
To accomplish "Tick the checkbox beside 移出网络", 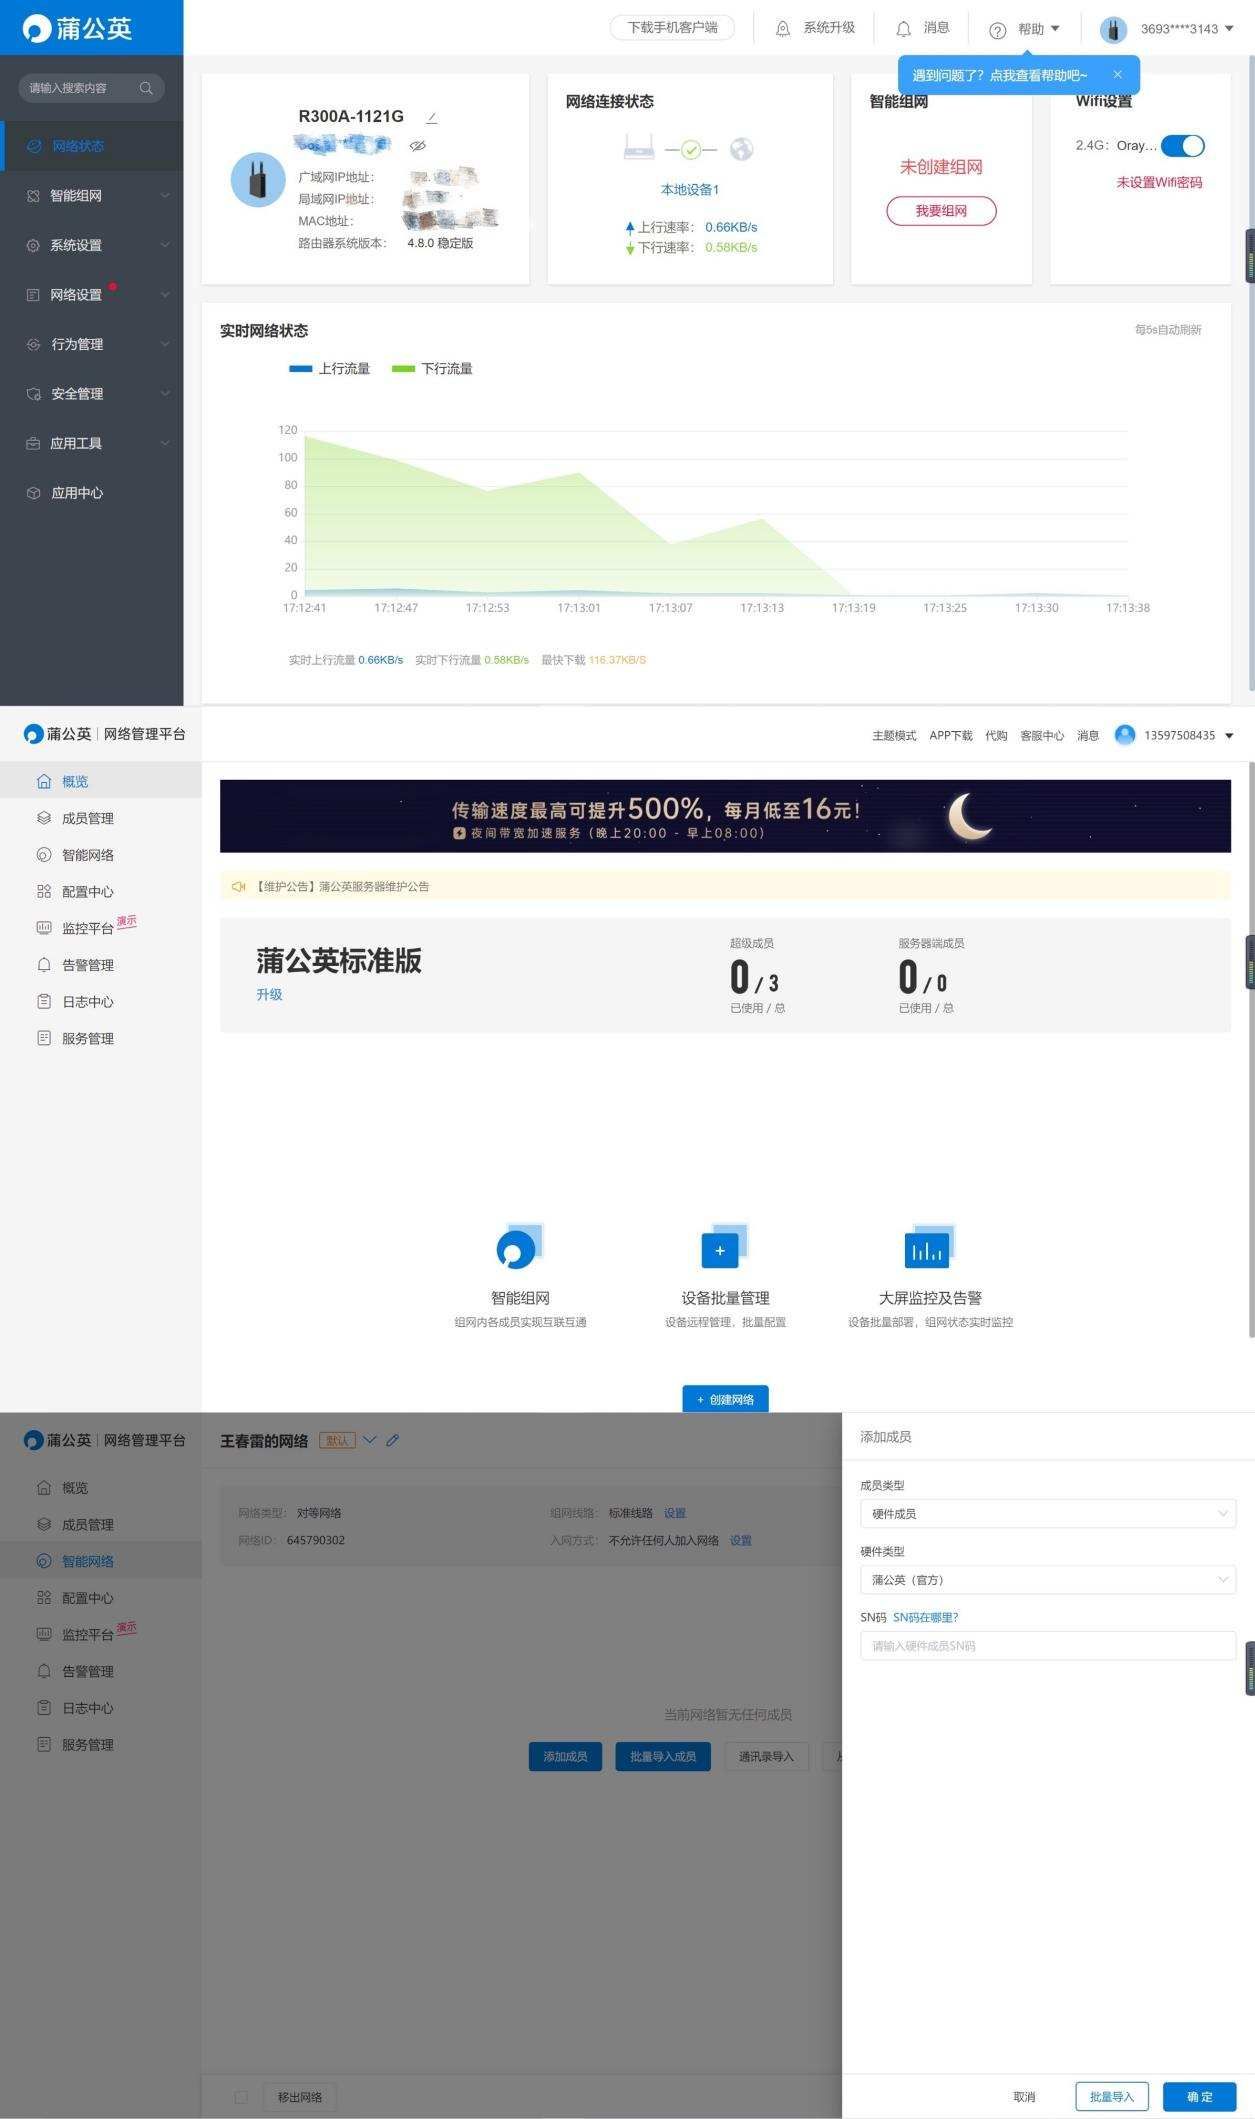I will pos(241,2096).
